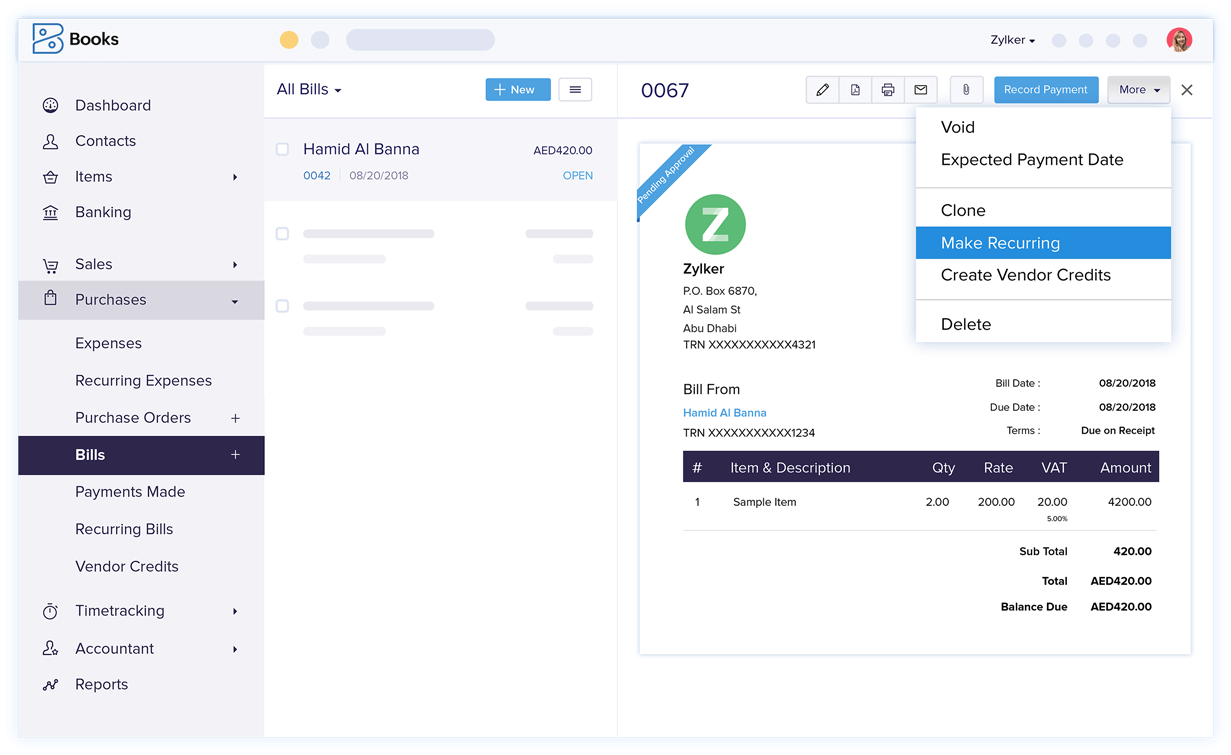Click the Sub Total label
The height and width of the screenshot is (755, 1231).
pyautogui.click(x=1043, y=551)
